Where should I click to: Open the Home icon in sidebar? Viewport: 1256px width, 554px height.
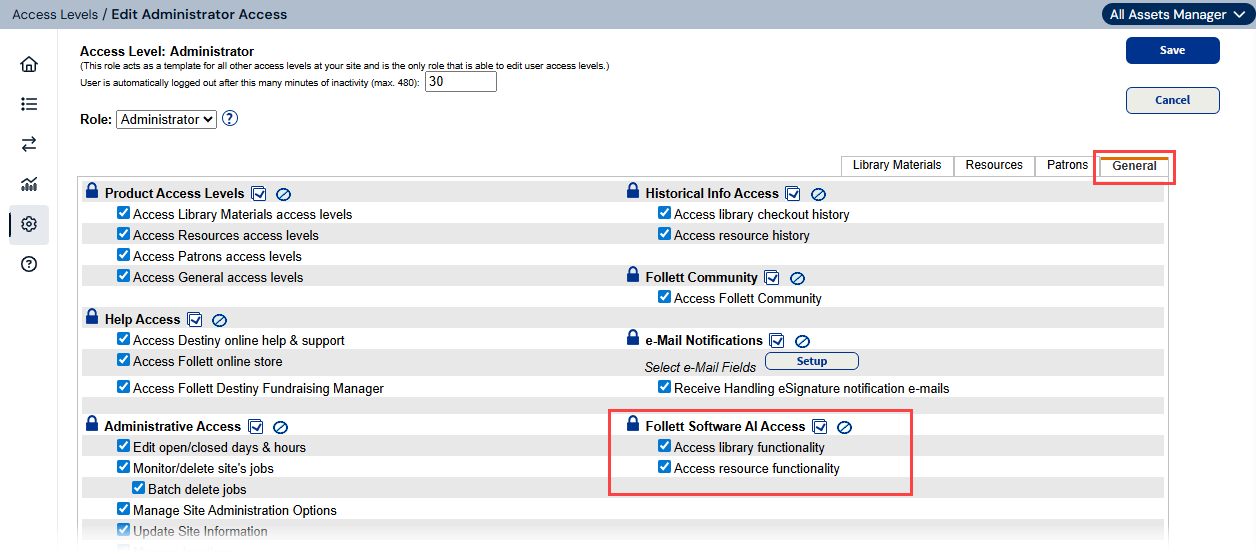29,64
